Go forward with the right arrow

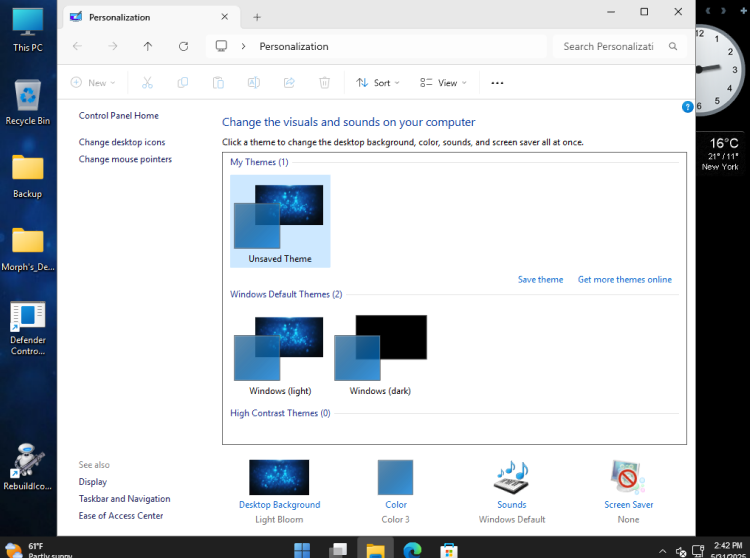(x=112, y=46)
